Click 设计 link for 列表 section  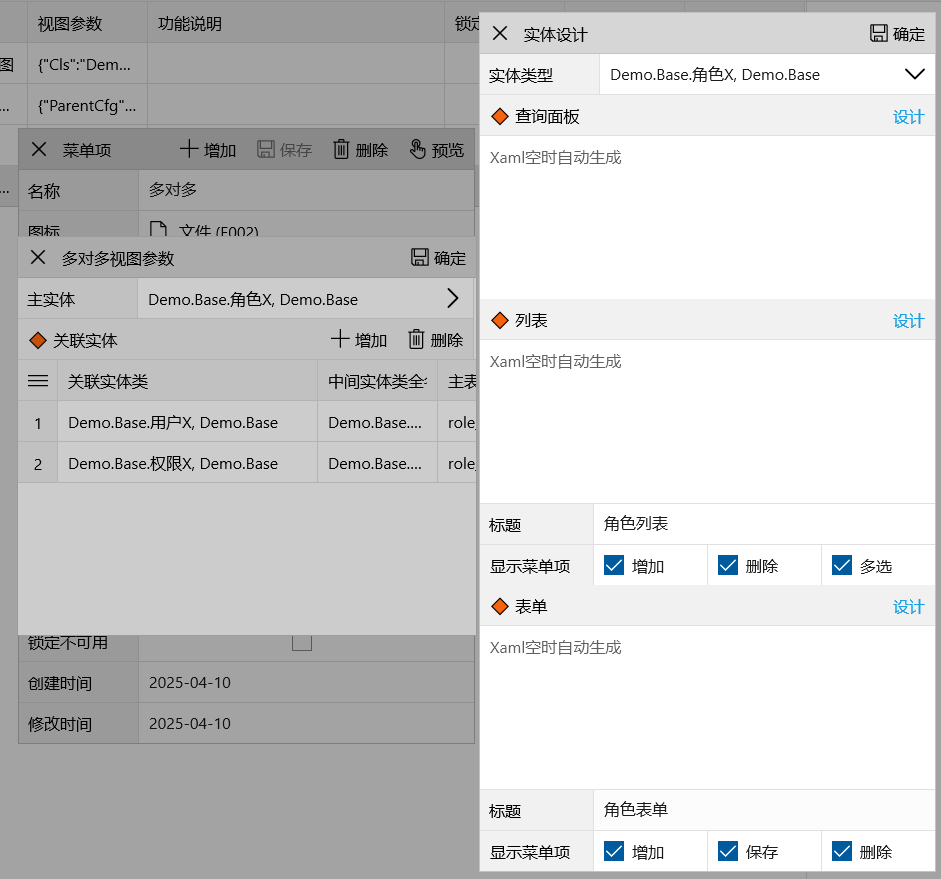[908, 321]
